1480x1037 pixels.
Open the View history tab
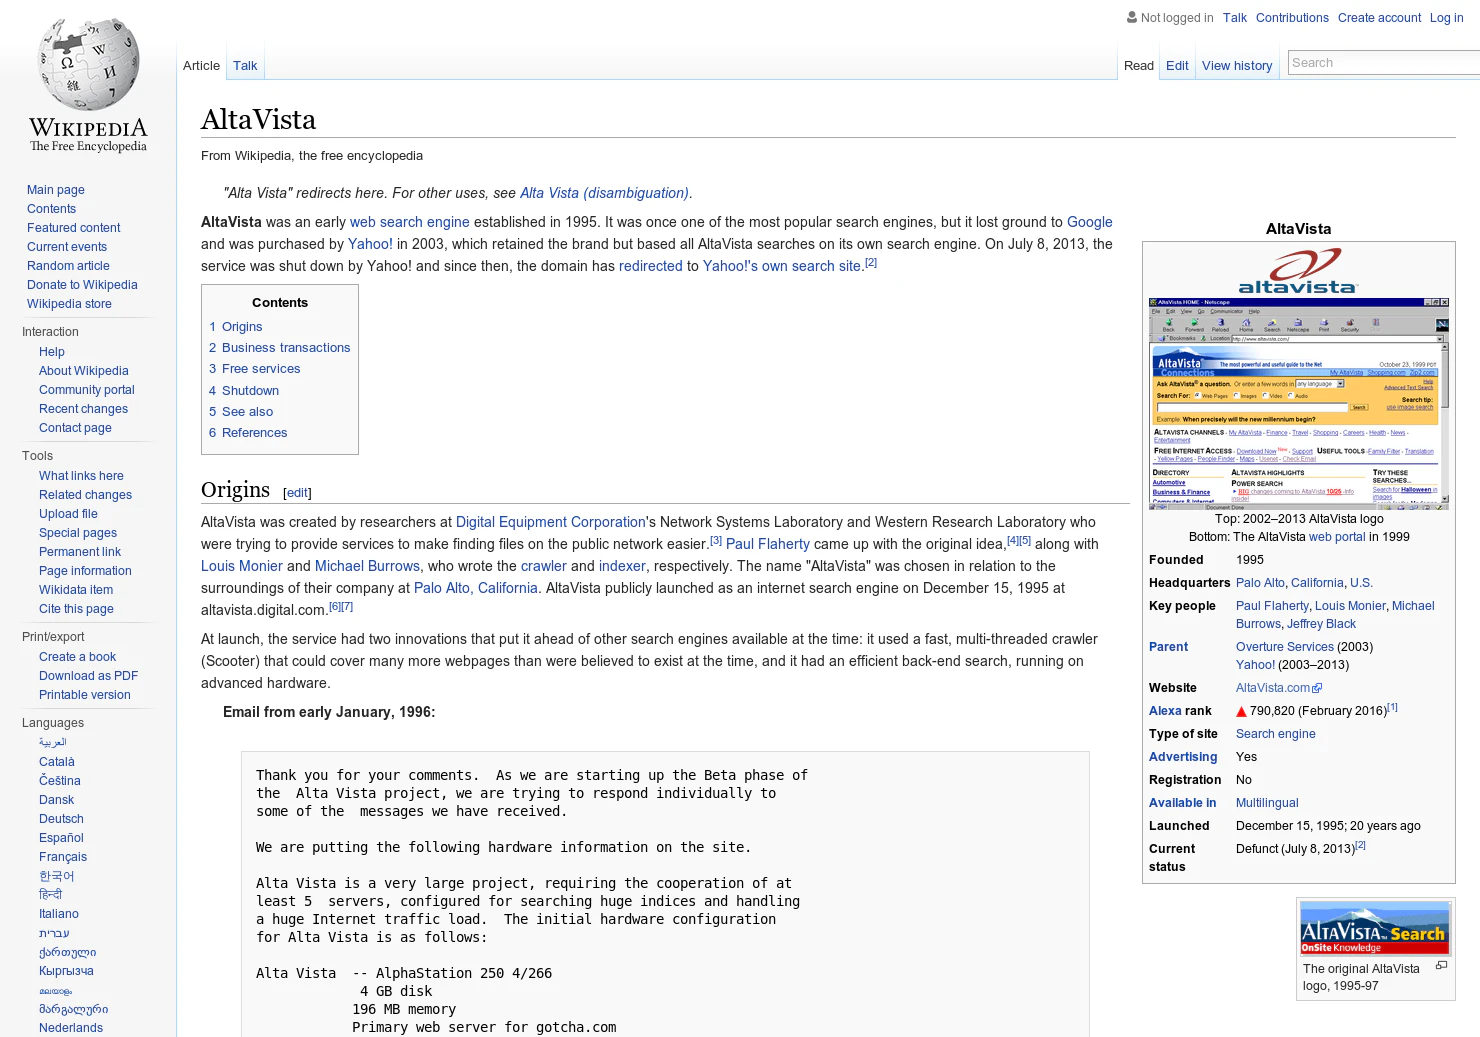[1237, 66]
